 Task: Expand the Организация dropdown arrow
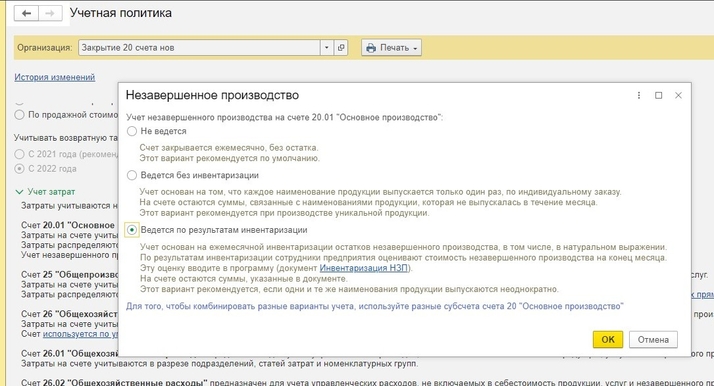point(326,47)
